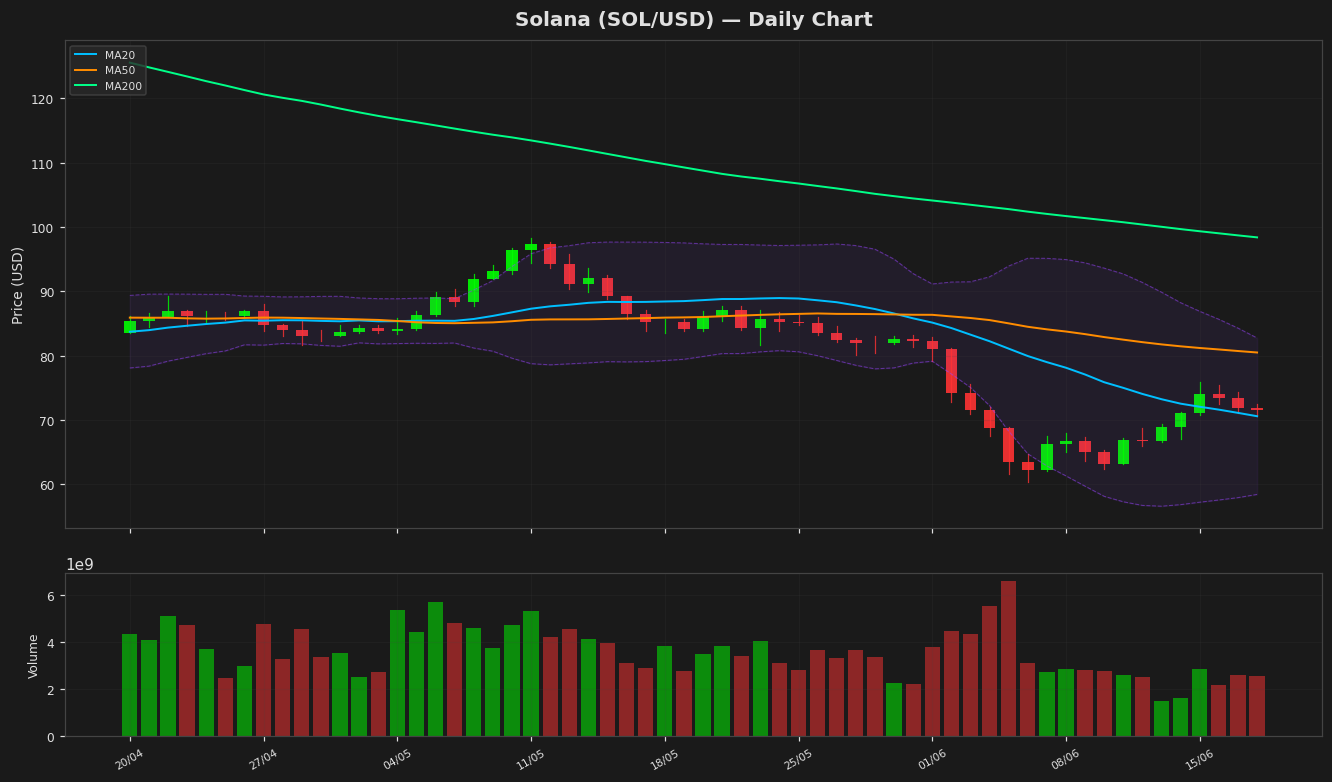
Task: Click the 08/06 date label
Action: click(x=1065, y=760)
